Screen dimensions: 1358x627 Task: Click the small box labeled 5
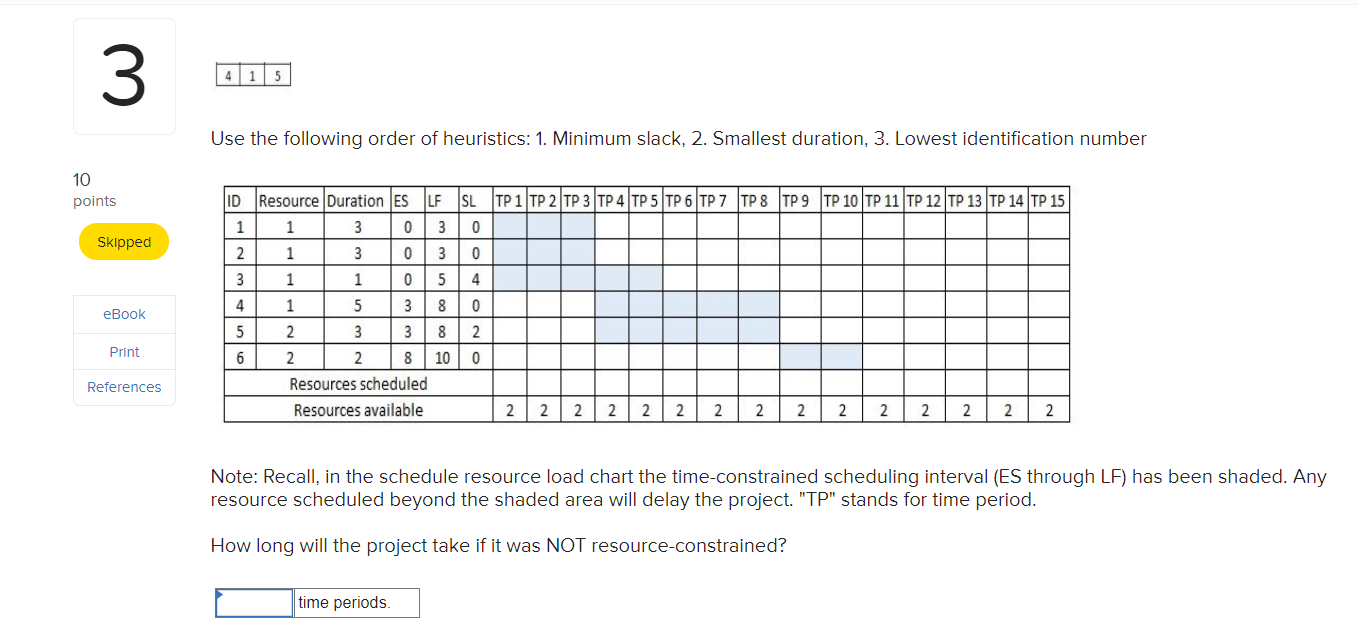pyautogui.click(x=277, y=75)
